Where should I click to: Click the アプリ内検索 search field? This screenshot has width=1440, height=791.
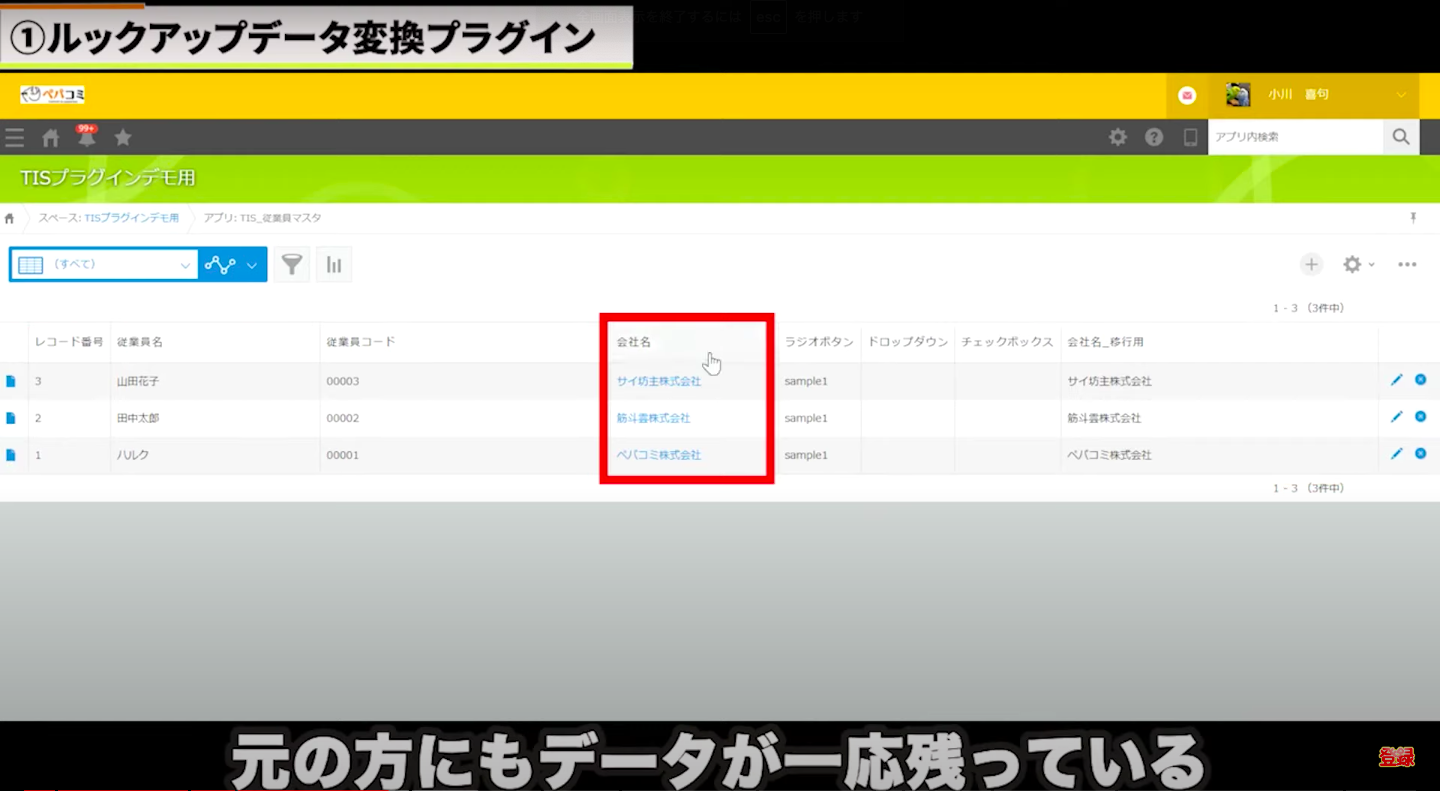(x=1296, y=137)
